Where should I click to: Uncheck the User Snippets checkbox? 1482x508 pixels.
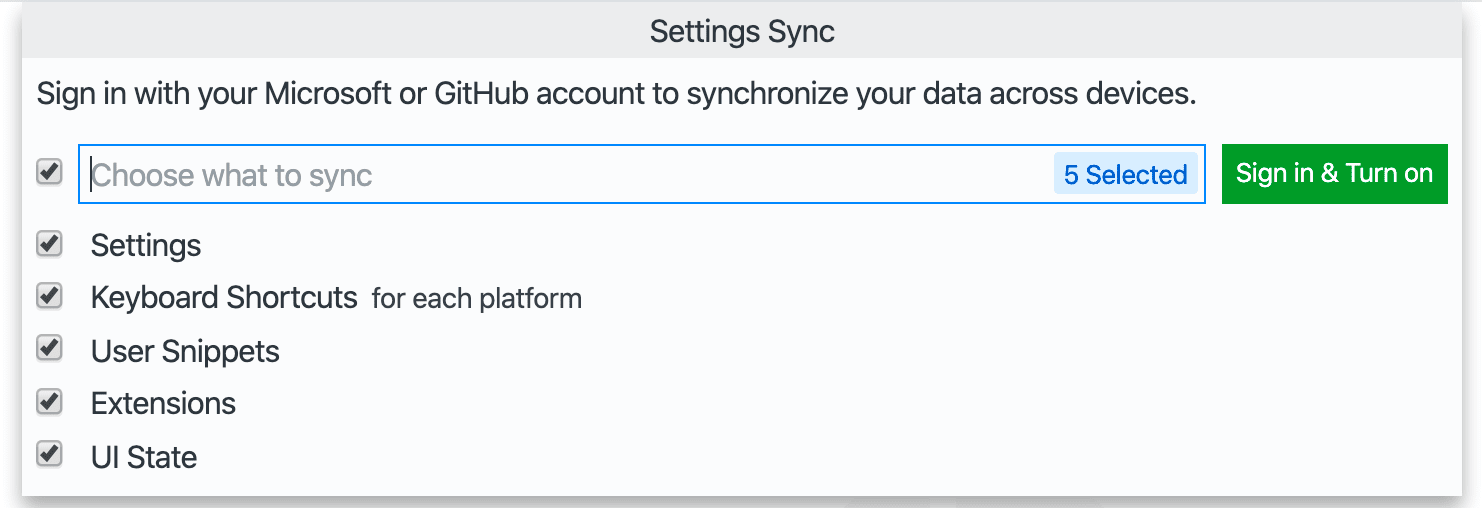(49, 349)
